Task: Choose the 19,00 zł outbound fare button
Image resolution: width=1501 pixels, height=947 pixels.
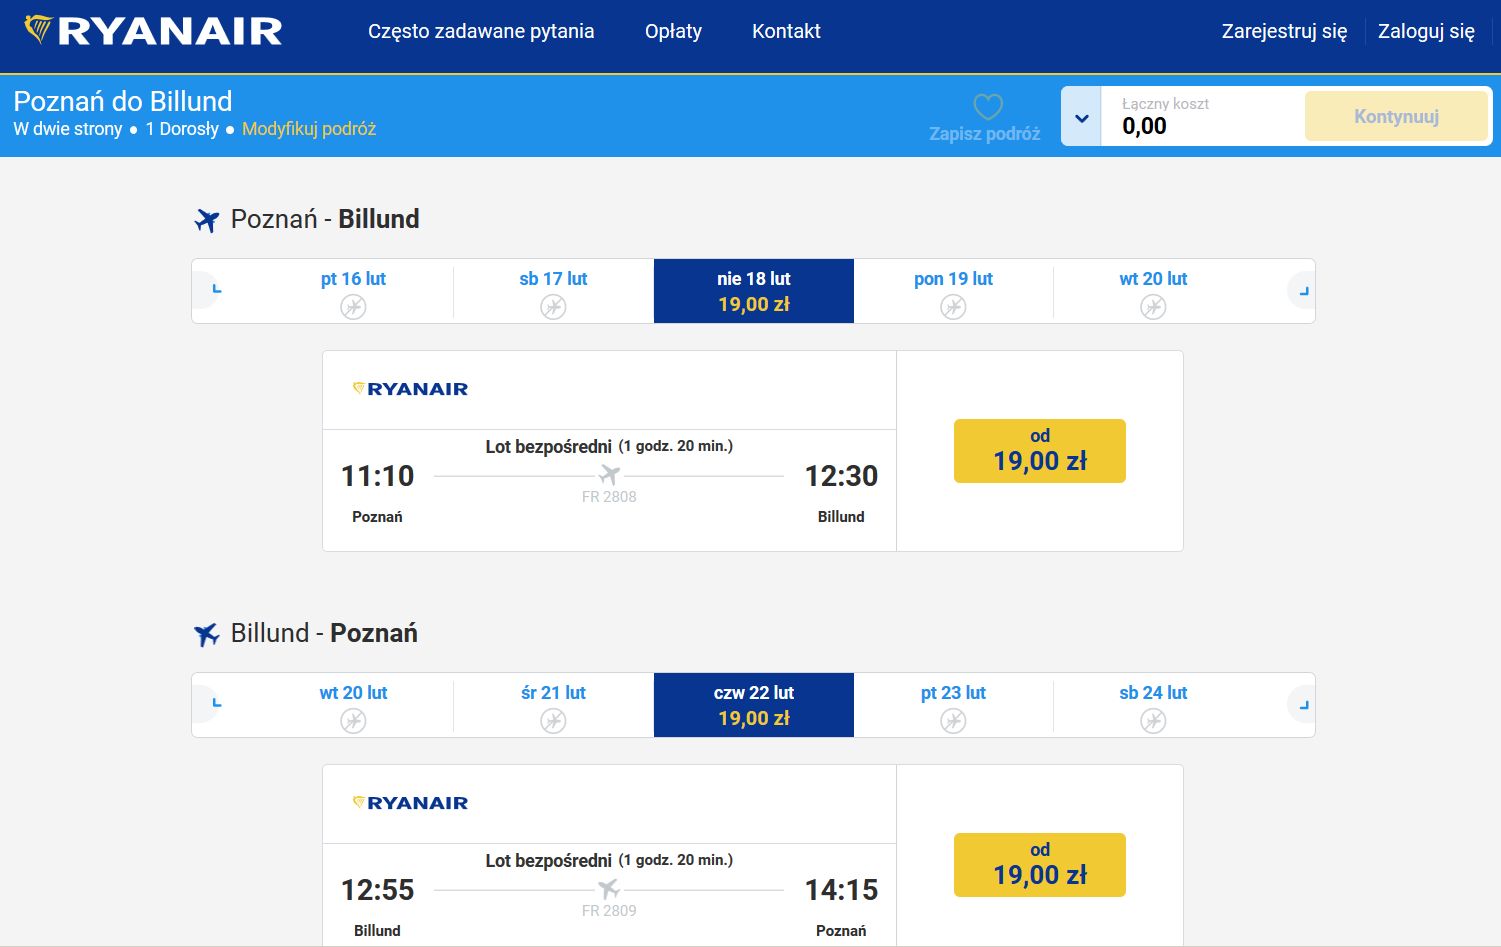Action: pos(1039,451)
